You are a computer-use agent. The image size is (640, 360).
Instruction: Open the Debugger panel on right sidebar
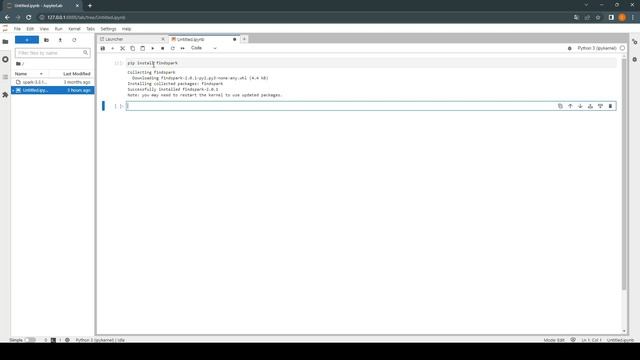(634, 60)
